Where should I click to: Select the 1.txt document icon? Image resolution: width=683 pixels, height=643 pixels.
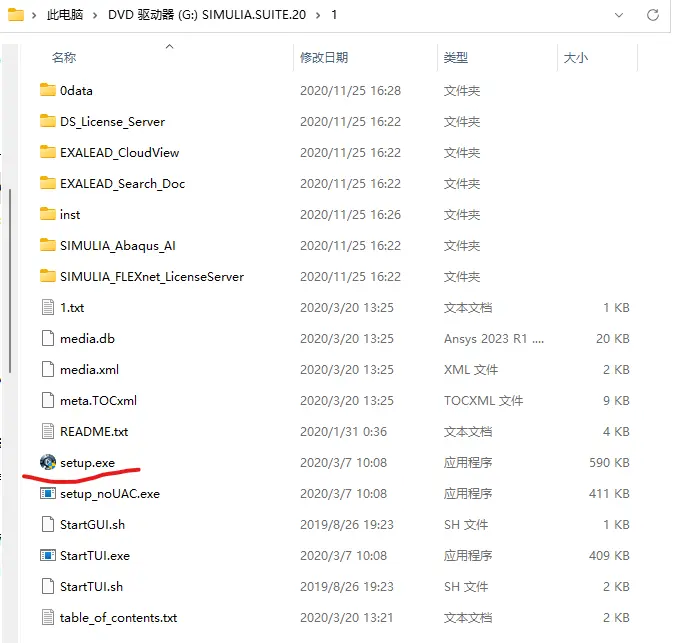(47, 307)
